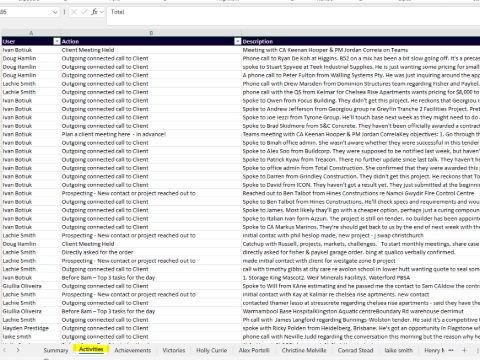
Task: Expand the formula bar dropdown arrow
Action: click(x=102, y=12)
